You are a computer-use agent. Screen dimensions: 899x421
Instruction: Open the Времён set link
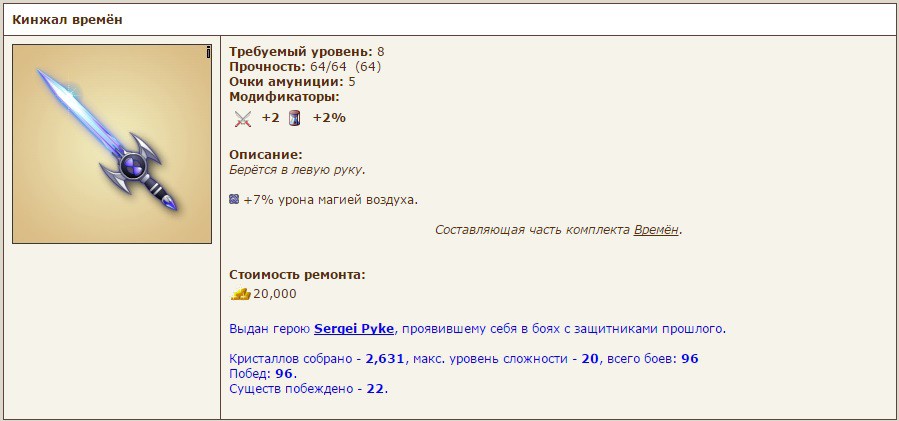pyautogui.click(x=656, y=230)
